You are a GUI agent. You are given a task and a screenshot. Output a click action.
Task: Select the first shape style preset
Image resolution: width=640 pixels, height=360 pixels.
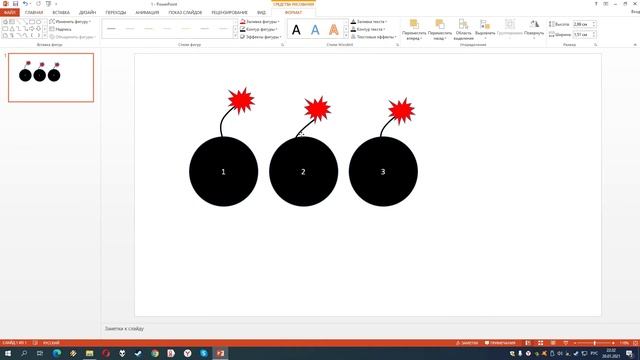tap(111, 29)
